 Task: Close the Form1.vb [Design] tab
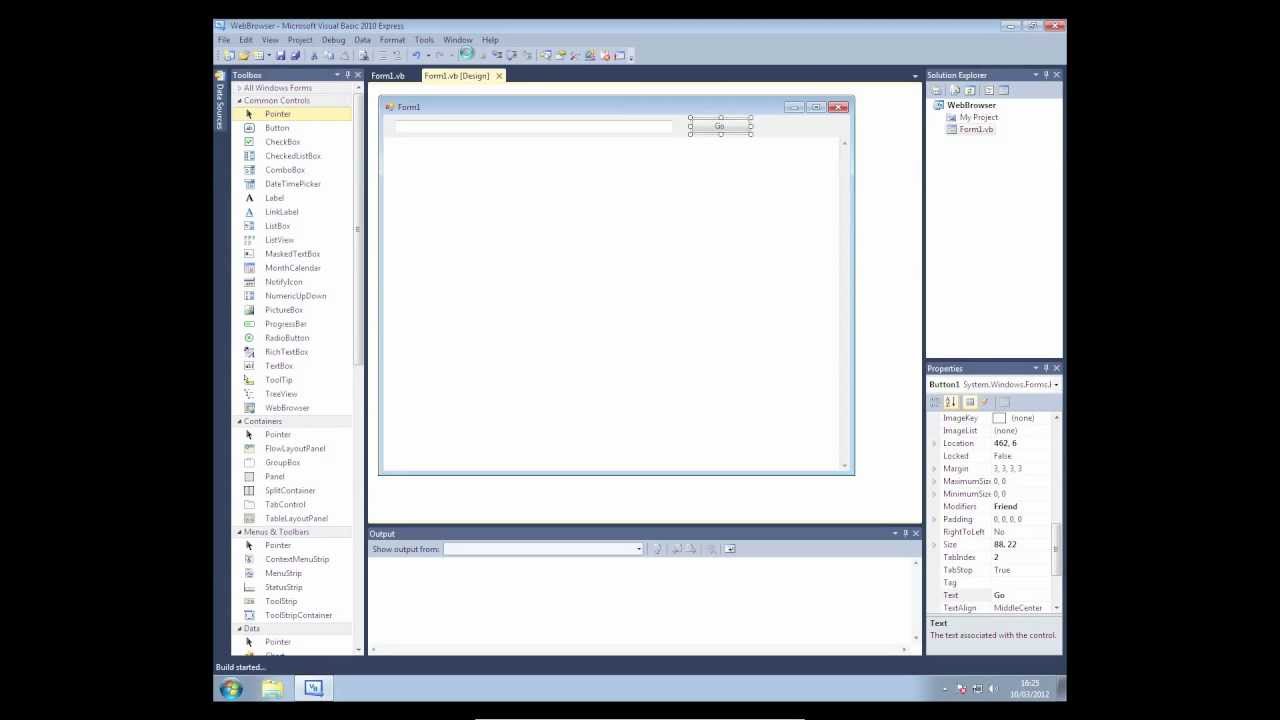[499, 76]
